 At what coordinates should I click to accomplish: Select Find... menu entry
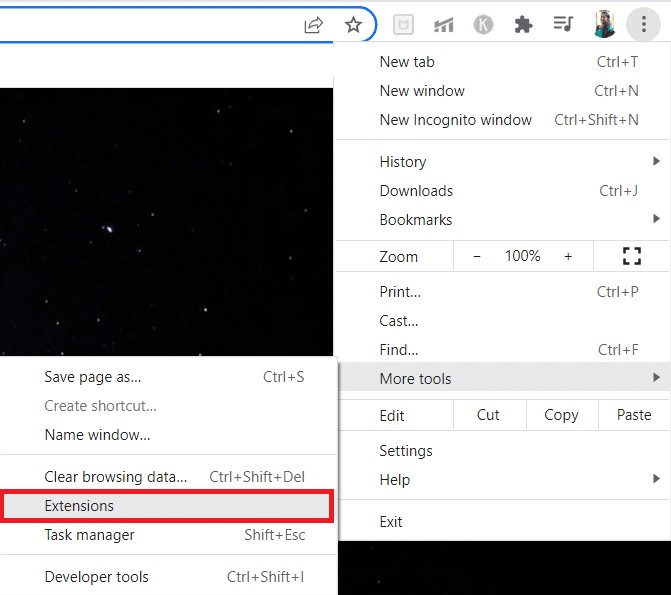point(502,350)
